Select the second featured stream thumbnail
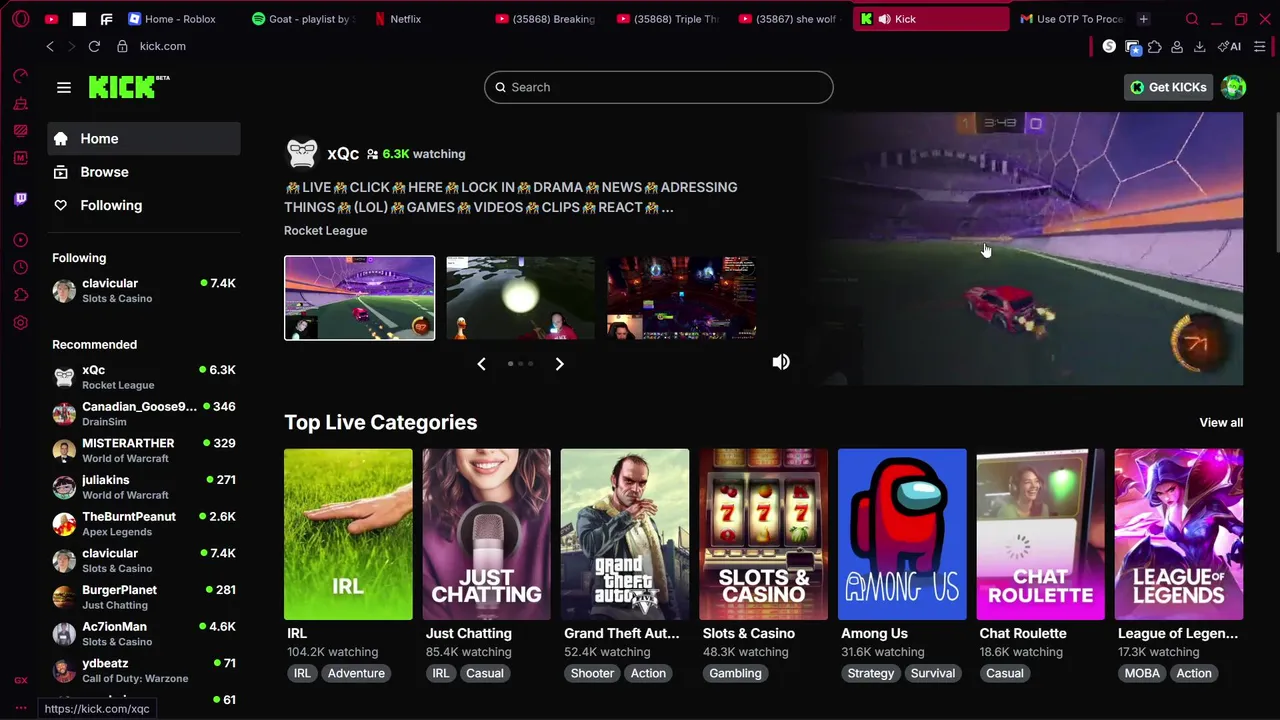This screenshot has height=720, width=1280. (x=520, y=298)
